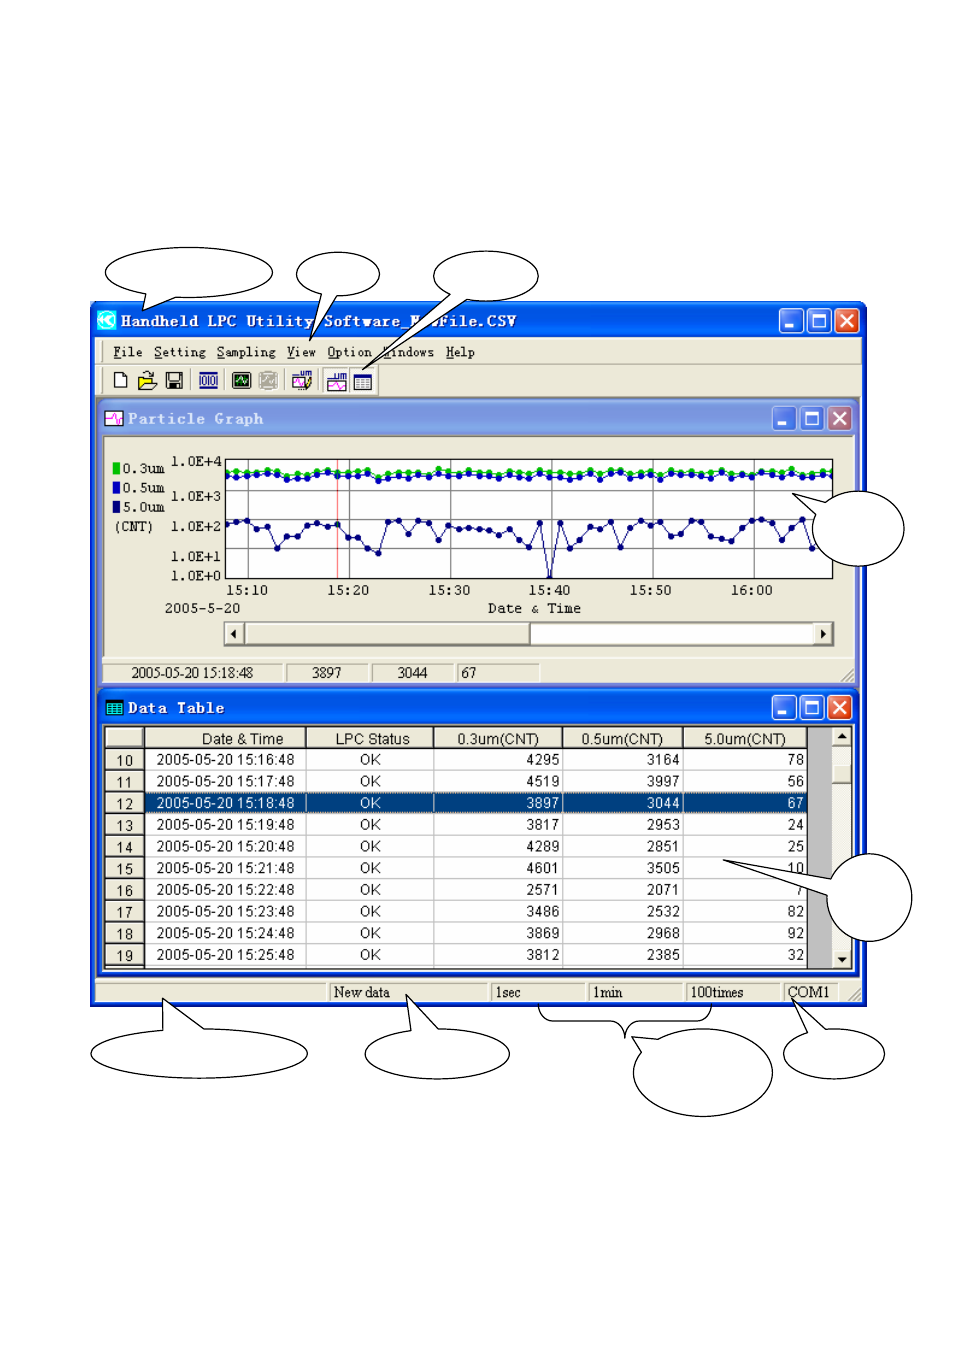
Task: Click 0.3um value 4601
Action: pos(498,868)
